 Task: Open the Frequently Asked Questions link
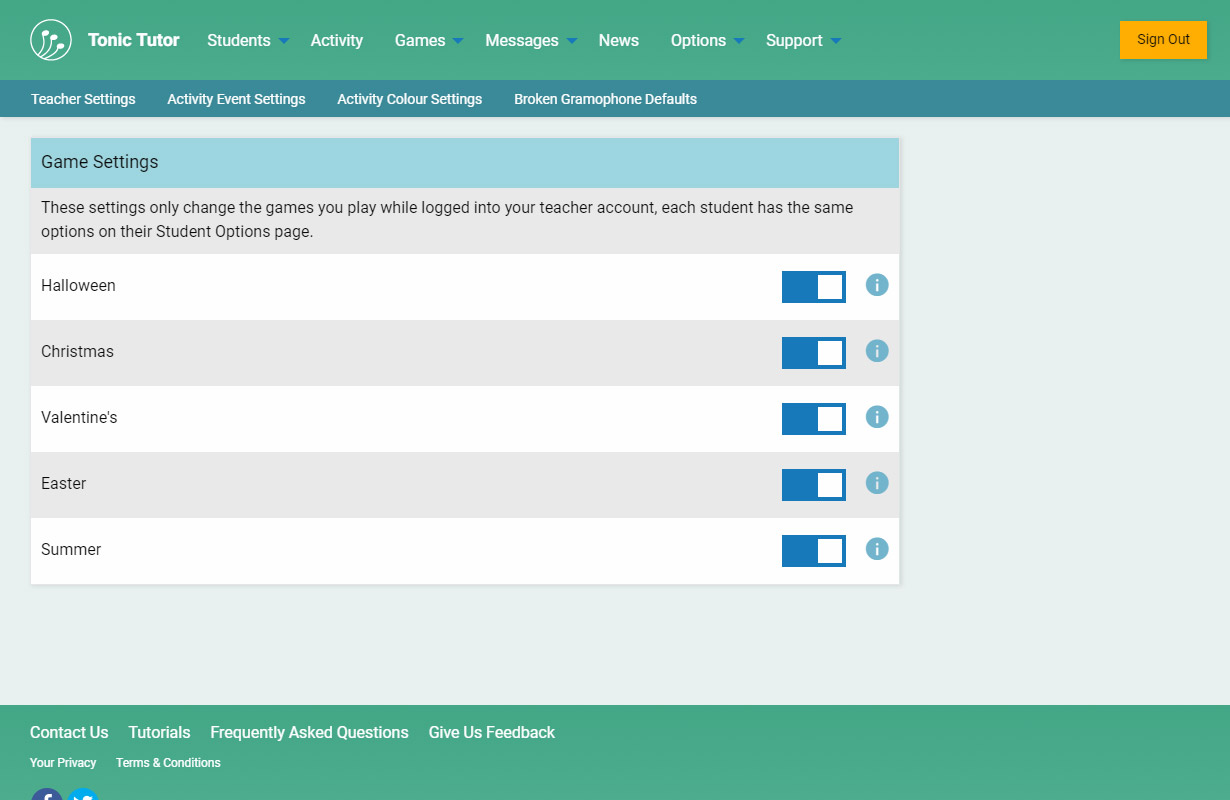[x=309, y=732]
